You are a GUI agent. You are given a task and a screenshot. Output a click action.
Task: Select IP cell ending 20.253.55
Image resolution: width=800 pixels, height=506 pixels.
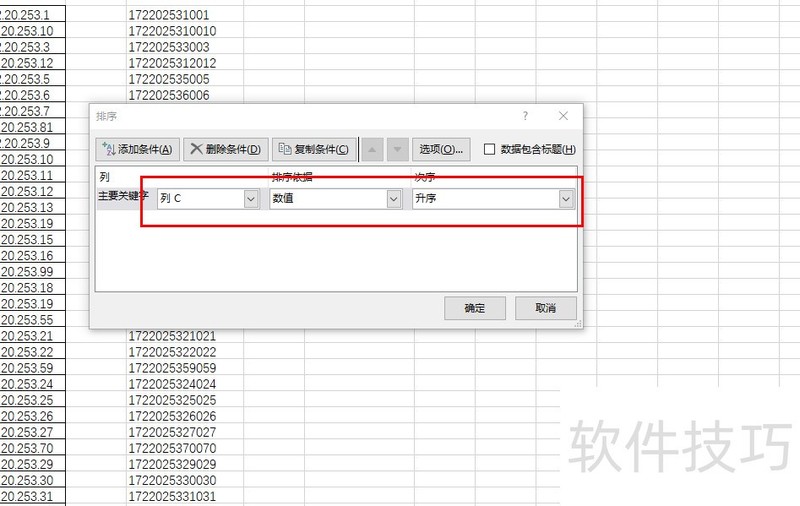pyautogui.click(x=33, y=320)
